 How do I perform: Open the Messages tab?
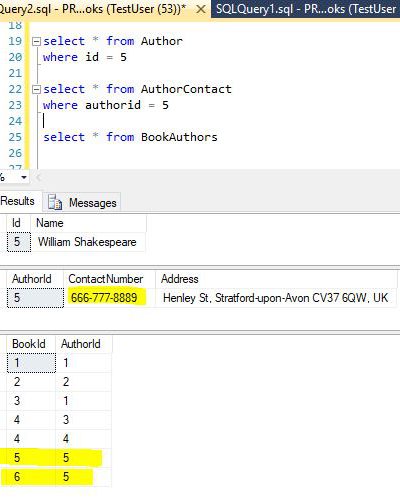[x=82, y=202]
